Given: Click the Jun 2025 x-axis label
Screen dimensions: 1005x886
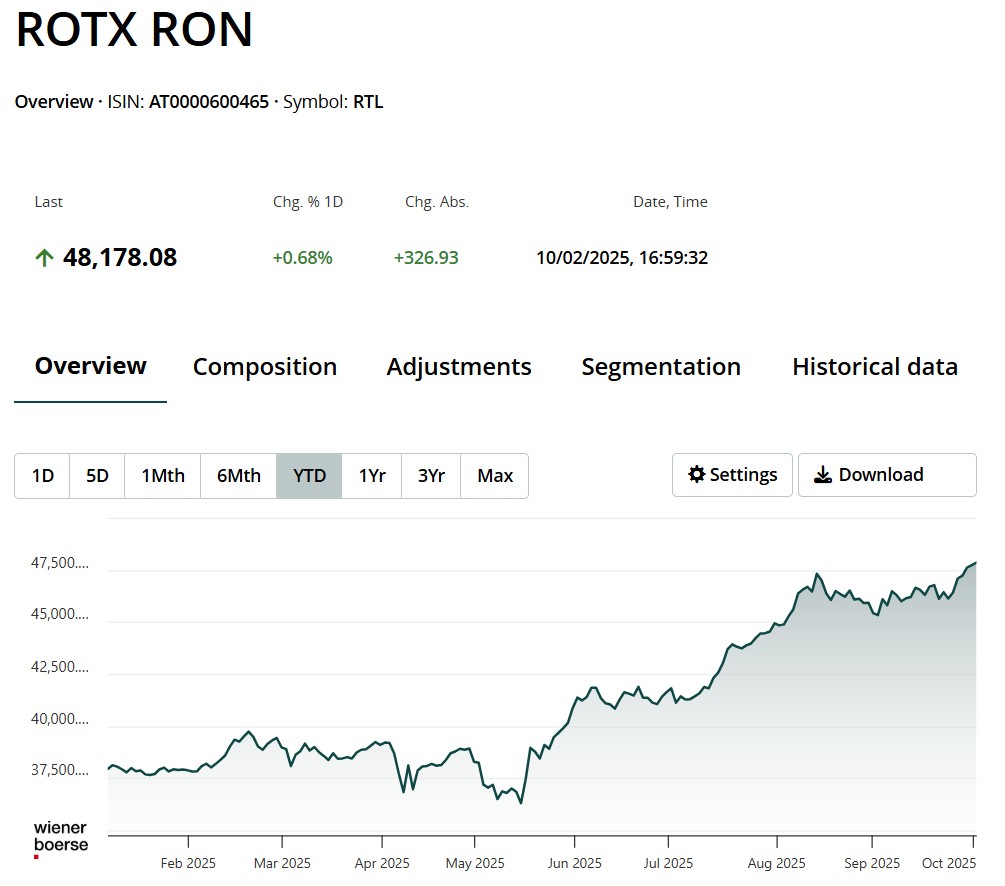Looking at the screenshot, I should click(x=574, y=863).
